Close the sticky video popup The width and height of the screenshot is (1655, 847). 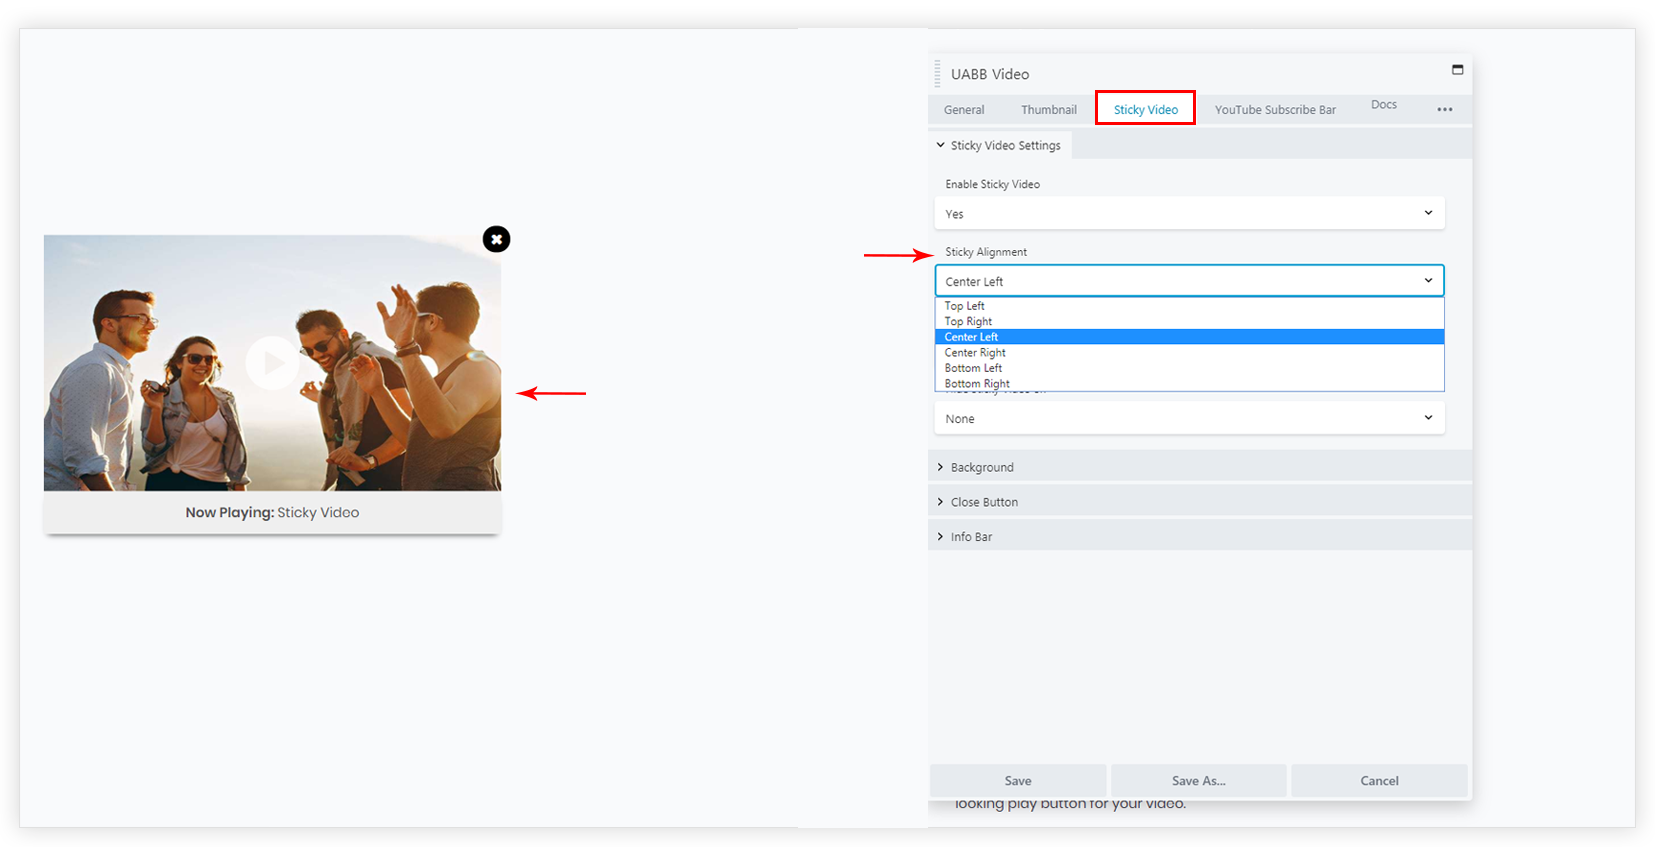pos(496,239)
